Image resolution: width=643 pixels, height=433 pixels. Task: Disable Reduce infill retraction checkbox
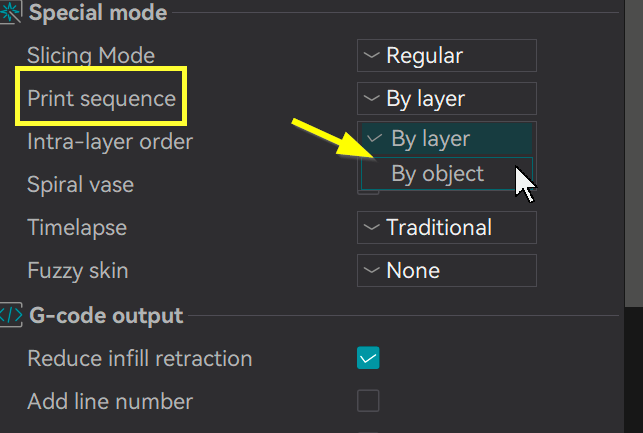368,358
